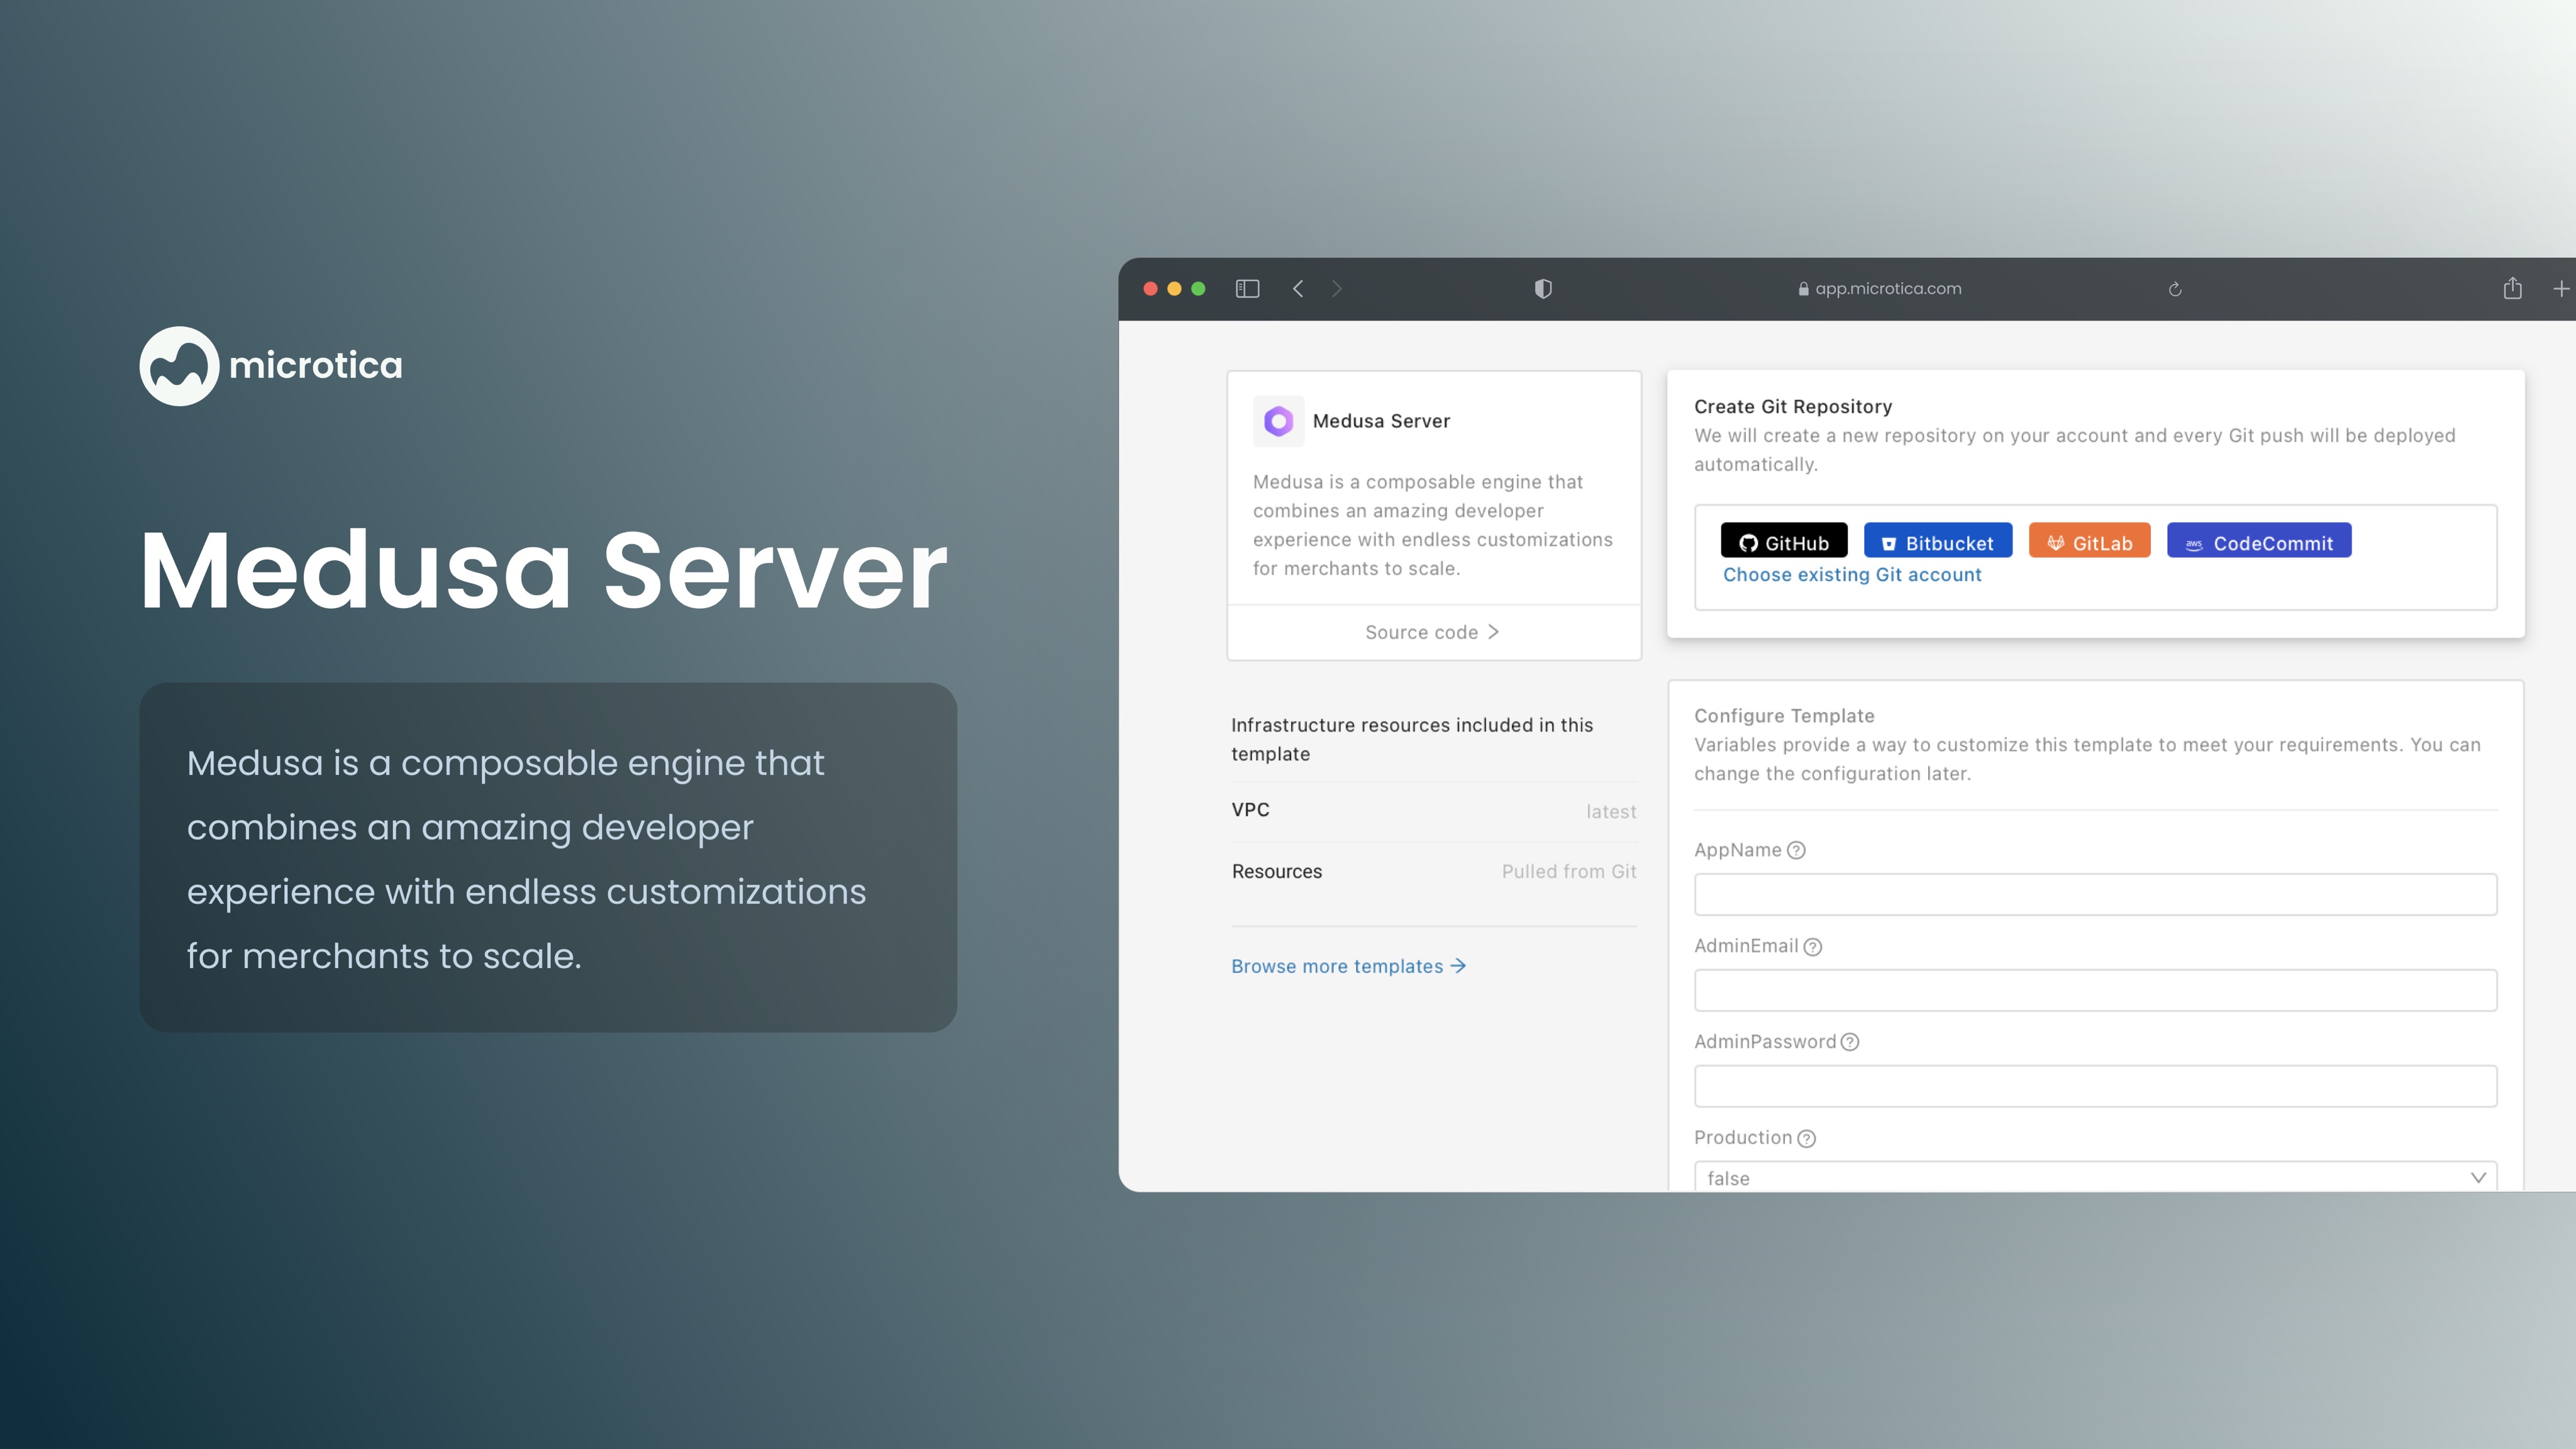Open the Source code link
2576x1449 pixels.
(x=1432, y=632)
